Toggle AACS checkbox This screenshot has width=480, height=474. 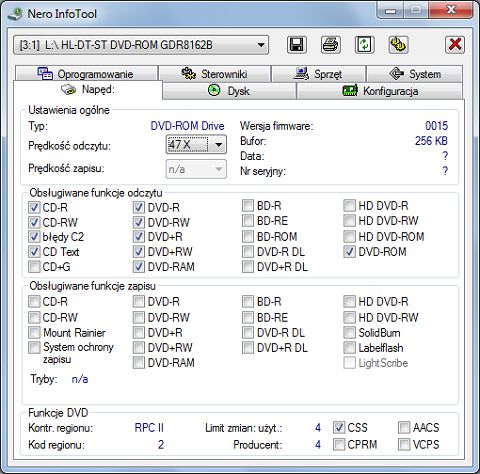pyautogui.click(x=404, y=428)
